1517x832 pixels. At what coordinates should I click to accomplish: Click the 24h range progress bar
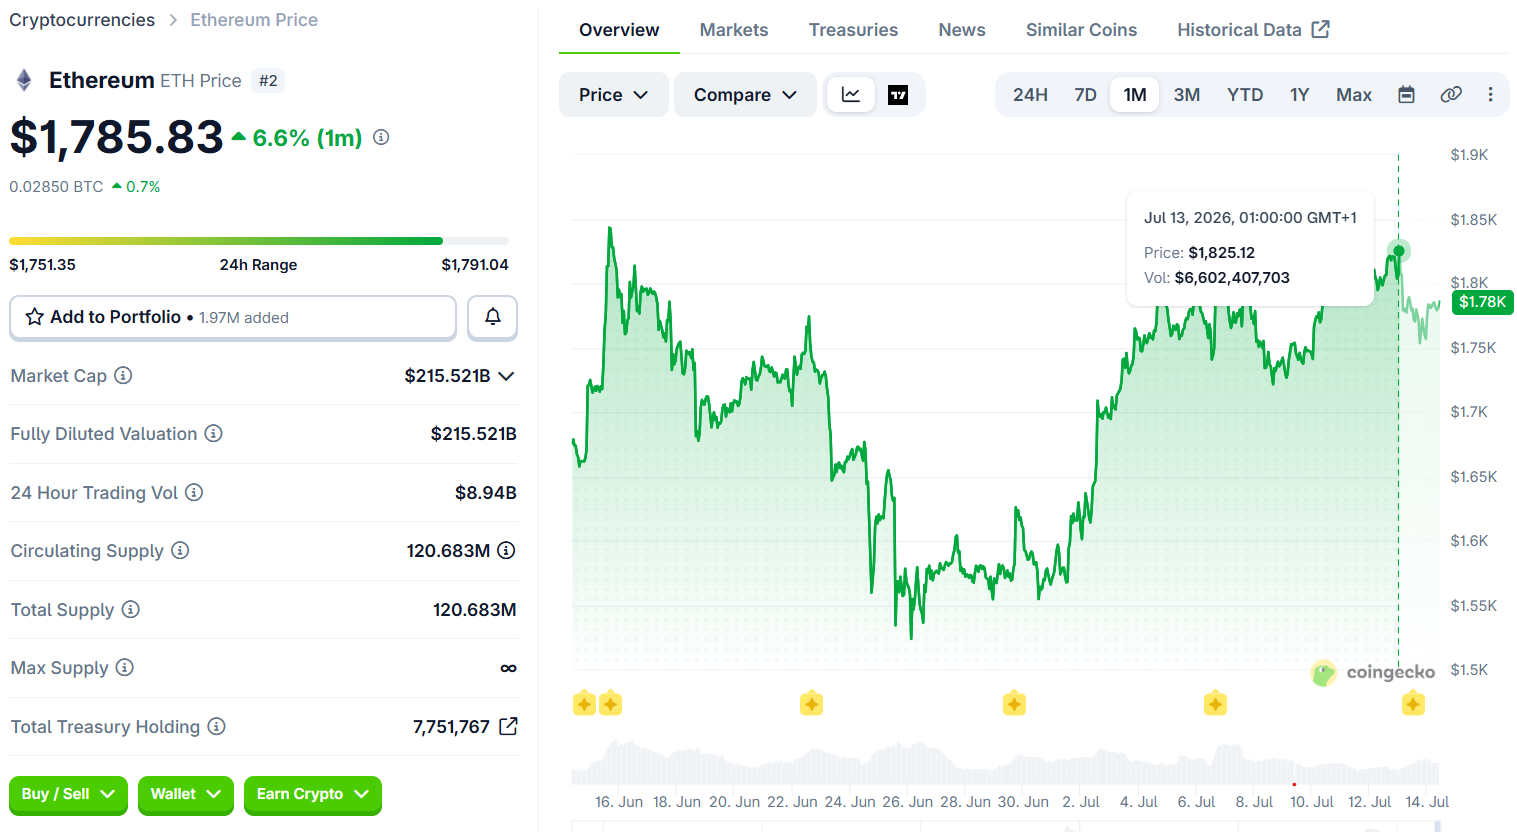(259, 241)
